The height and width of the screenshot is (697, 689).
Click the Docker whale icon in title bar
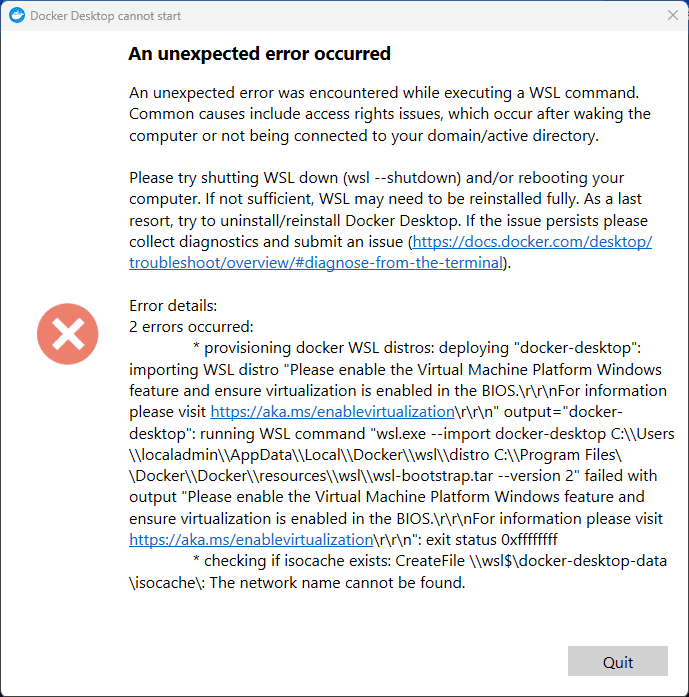[16, 16]
